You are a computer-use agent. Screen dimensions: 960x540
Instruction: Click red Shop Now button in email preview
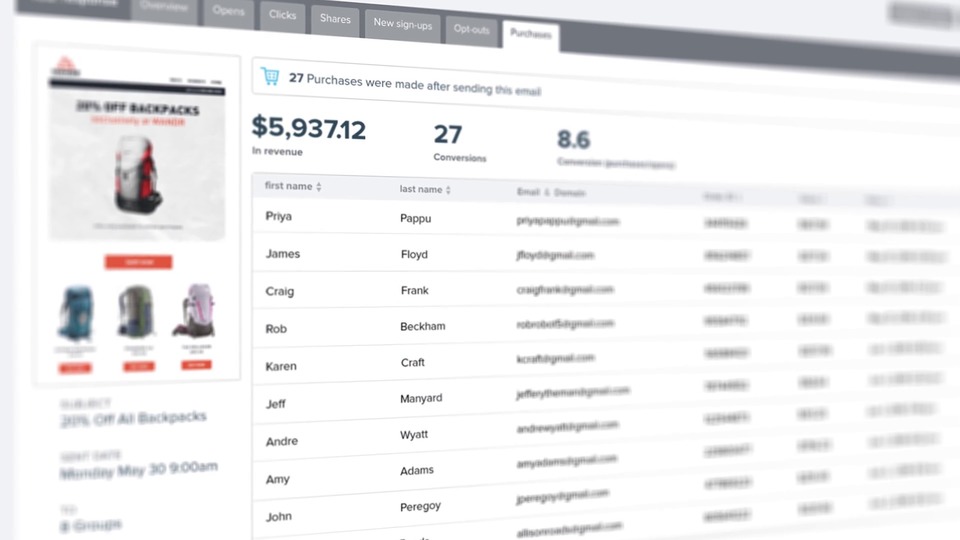point(138,262)
